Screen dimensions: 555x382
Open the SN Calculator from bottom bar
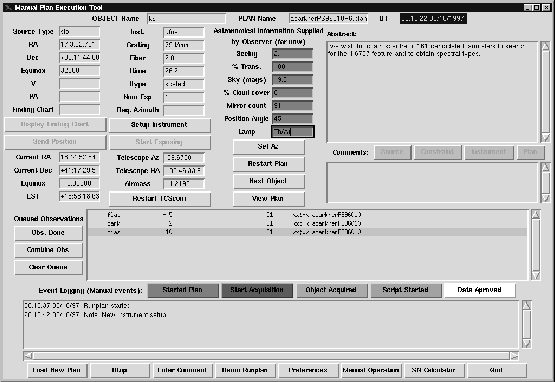pos(434,371)
